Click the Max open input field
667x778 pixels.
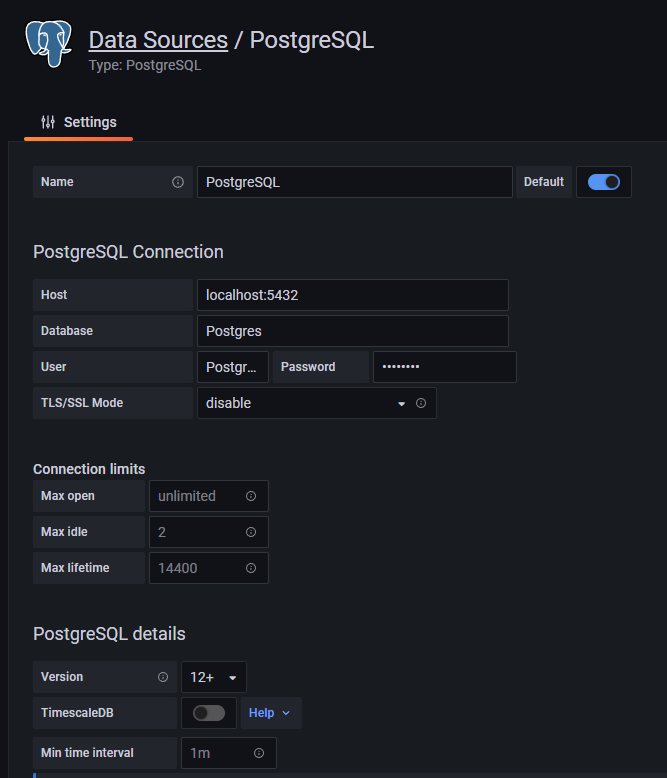point(208,496)
